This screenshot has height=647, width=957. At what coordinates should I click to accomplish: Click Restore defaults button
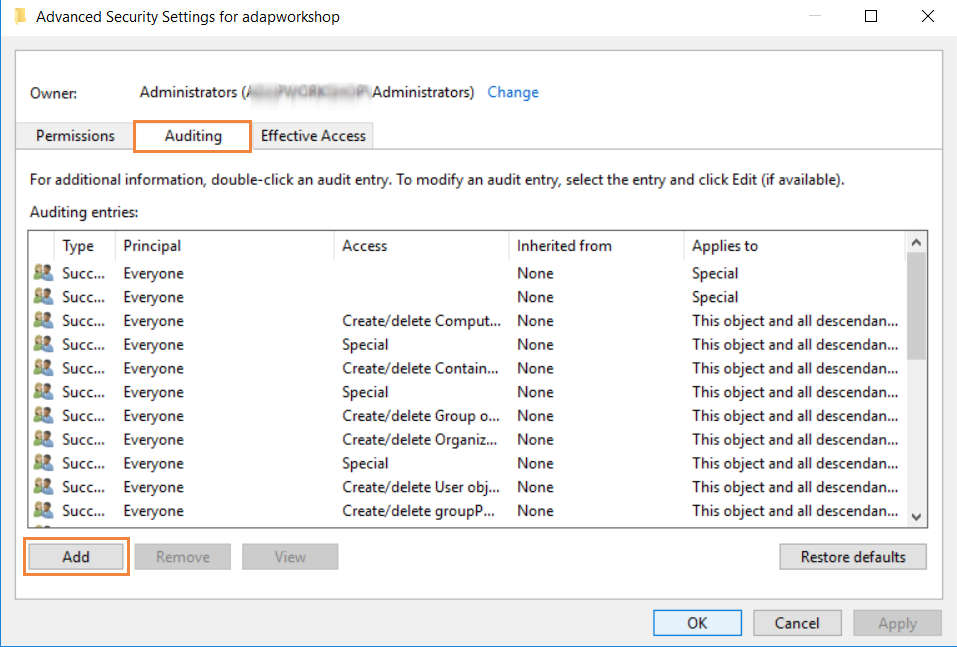(853, 557)
